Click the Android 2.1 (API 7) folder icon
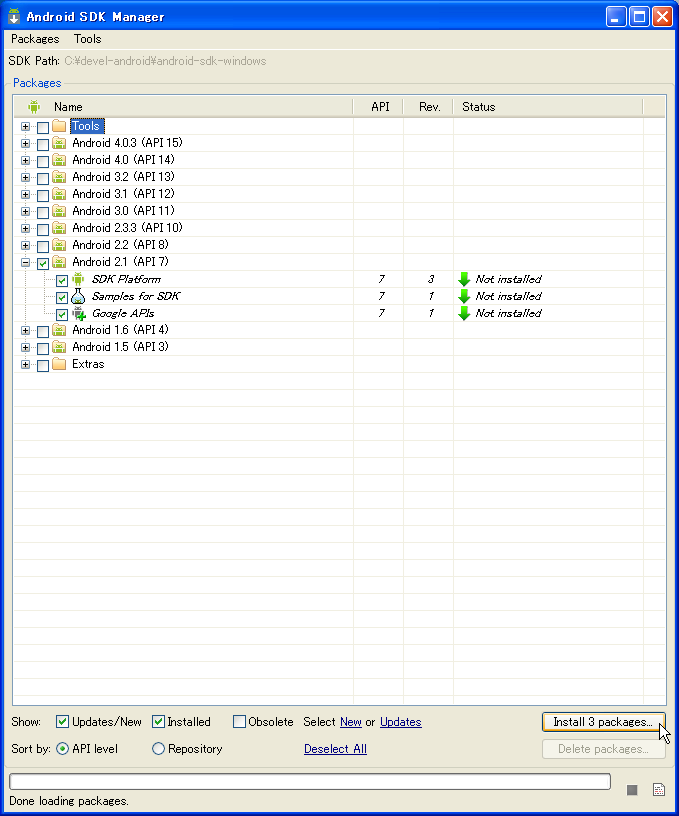This screenshot has height=816, width=679. point(59,262)
